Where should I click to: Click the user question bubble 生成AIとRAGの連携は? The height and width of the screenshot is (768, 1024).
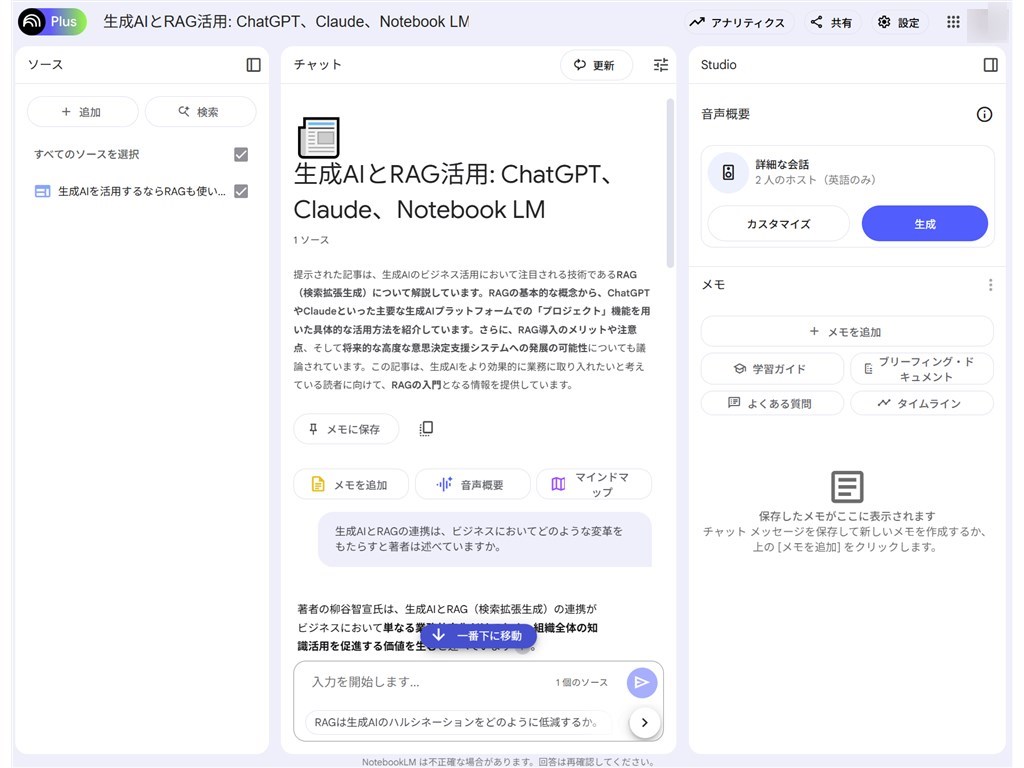tap(485, 539)
